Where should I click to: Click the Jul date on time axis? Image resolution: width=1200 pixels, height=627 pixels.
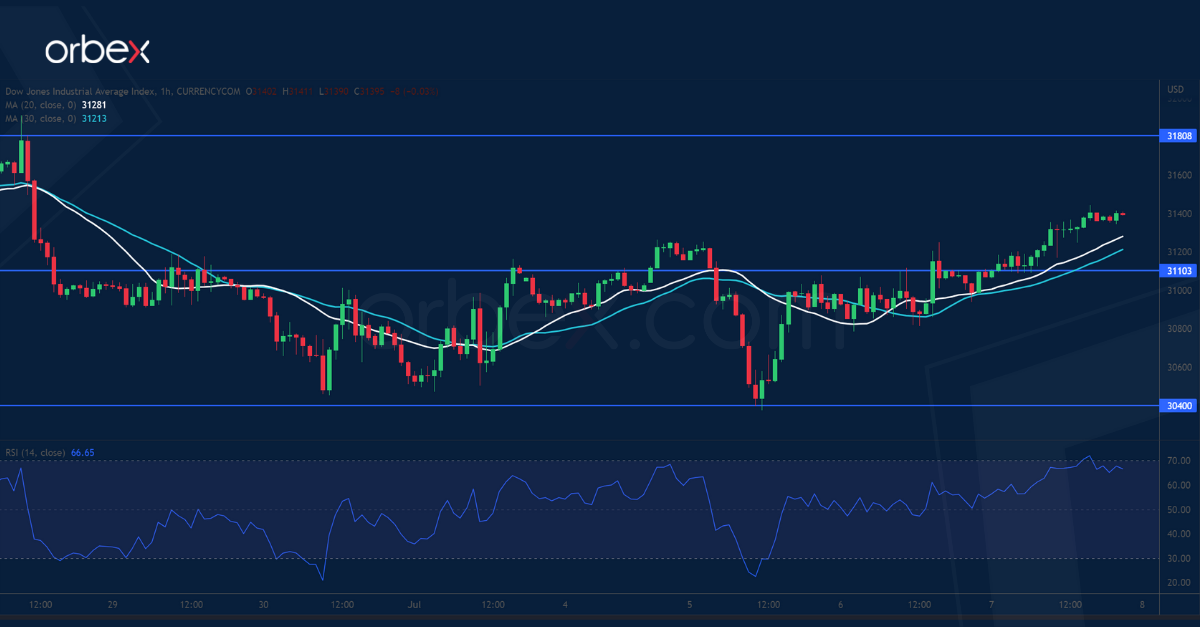[x=414, y=605]
